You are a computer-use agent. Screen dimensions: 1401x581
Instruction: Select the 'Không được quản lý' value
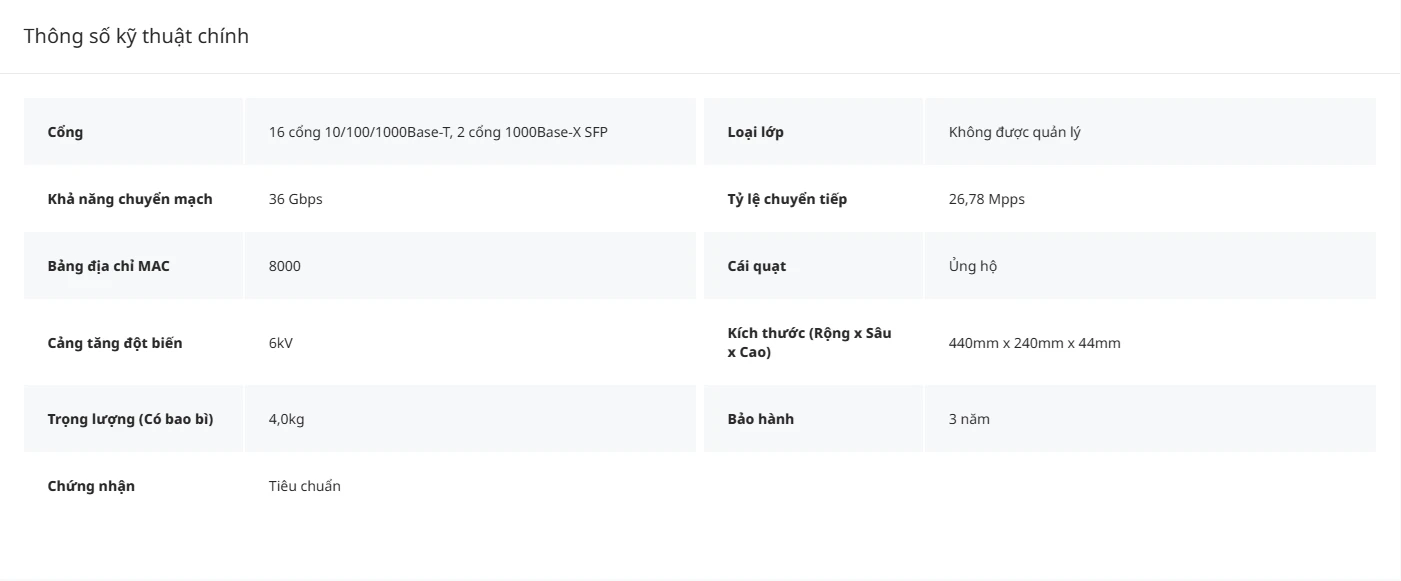(x=1014, y=132)
